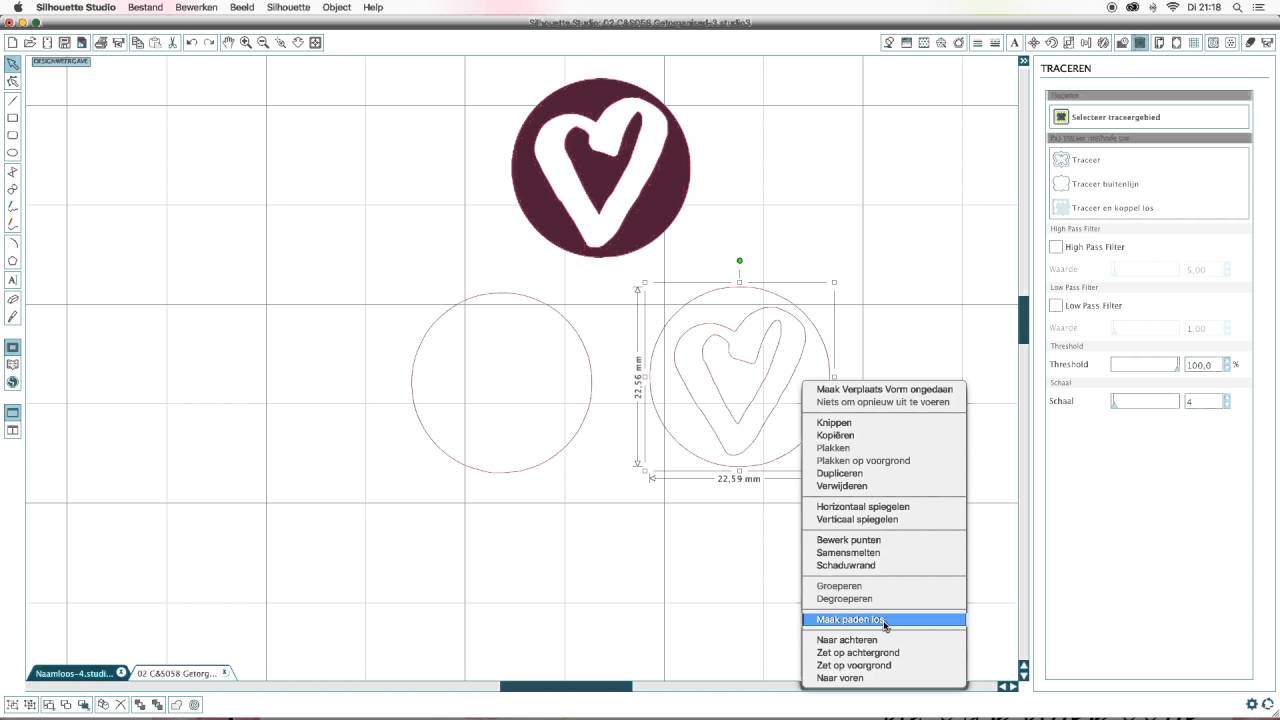Create a new document
This screenshot has width=1280, height=720.
pos(12,43)
